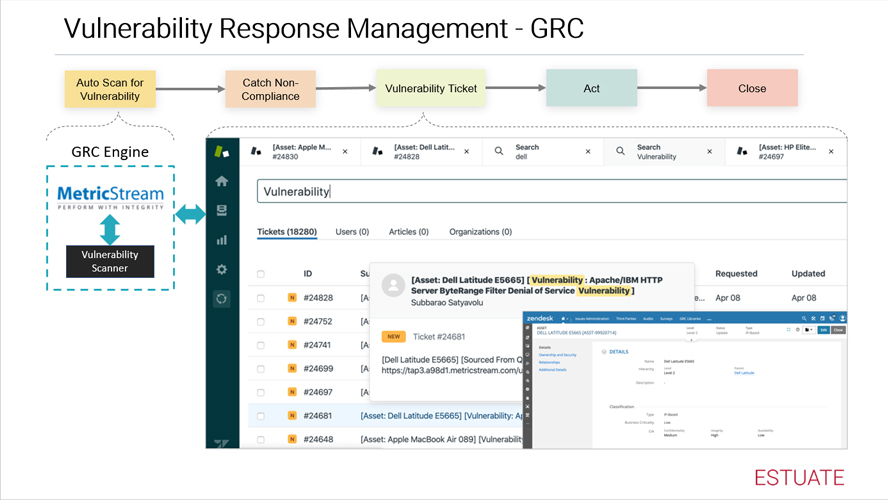The height and width of the screenshot is (500, 888).
Task: Open the Relationships link
Action: (x=549, y=362)
